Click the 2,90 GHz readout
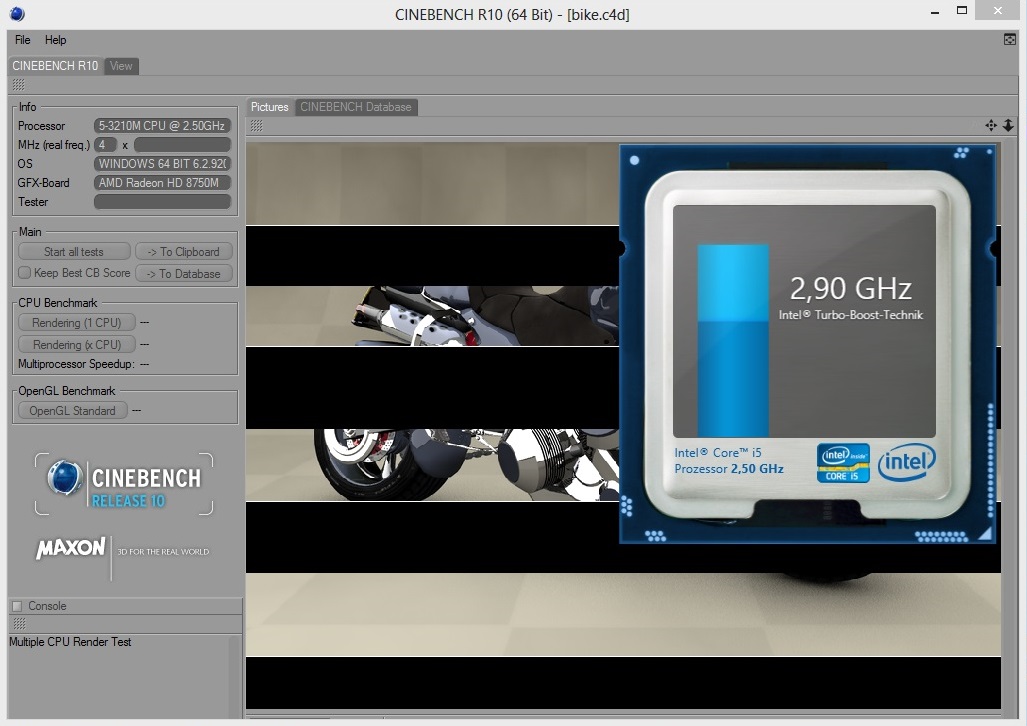 click(x=850, y=288)
